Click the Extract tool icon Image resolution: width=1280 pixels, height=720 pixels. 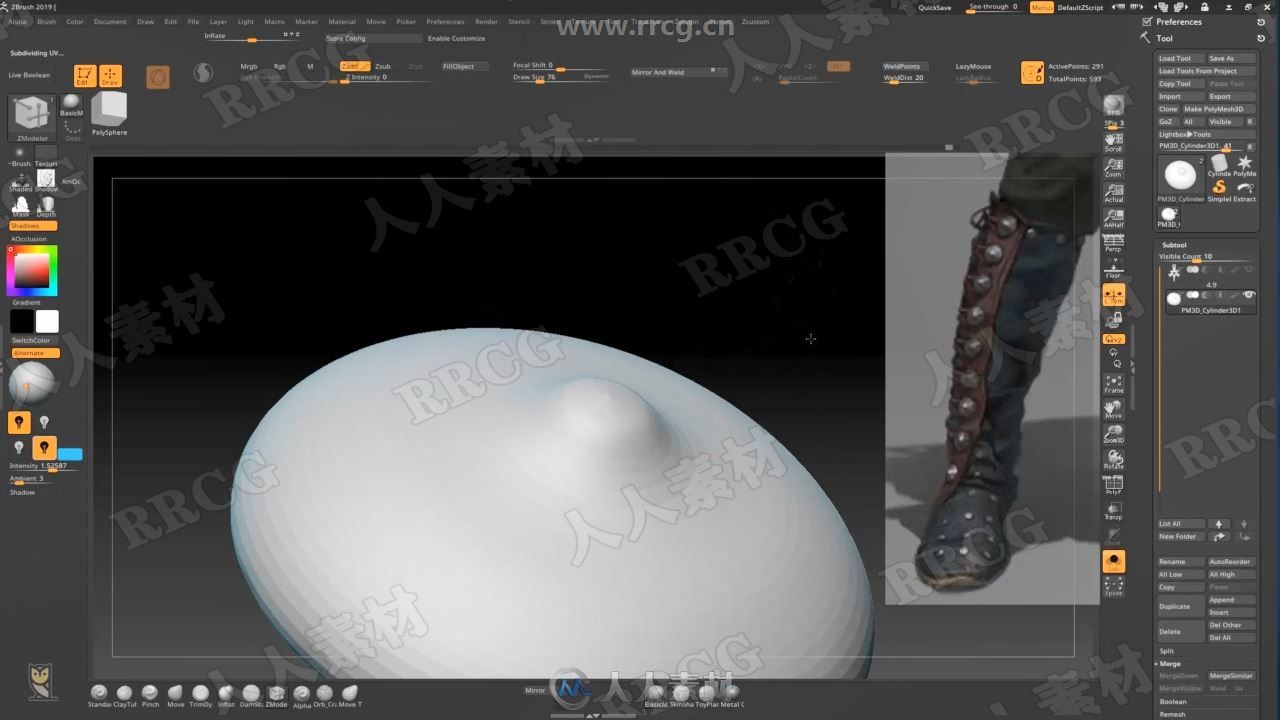[x=1245, y=190]
